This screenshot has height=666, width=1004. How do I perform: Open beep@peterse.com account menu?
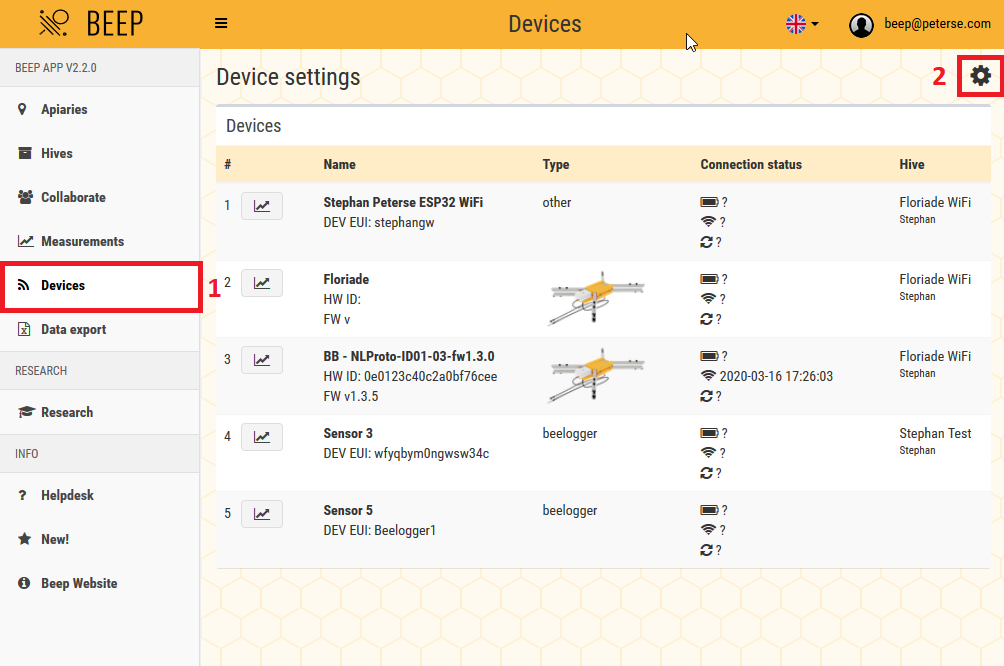937,24
